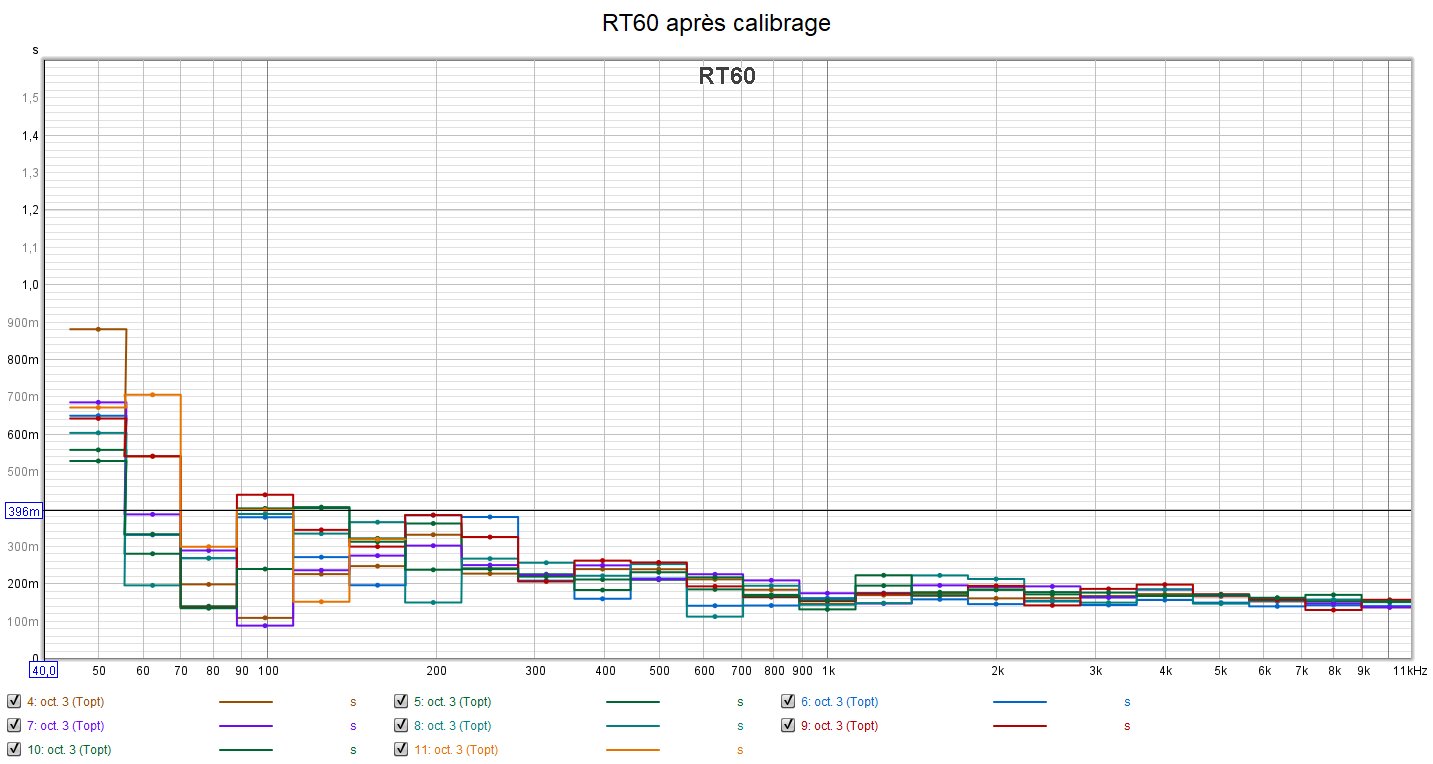Image resolution: width=1433 pixels, height=764 pixels.
Task: Click the 40,0 frequency axis start field
Action: 43,671
